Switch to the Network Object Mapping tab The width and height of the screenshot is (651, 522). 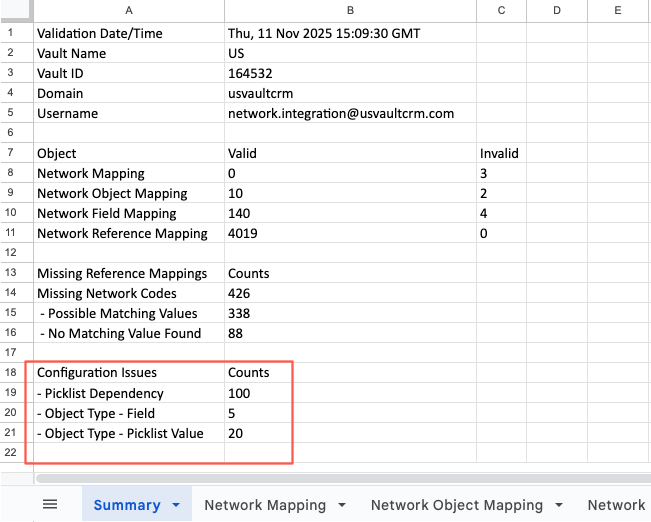(456, 506)
